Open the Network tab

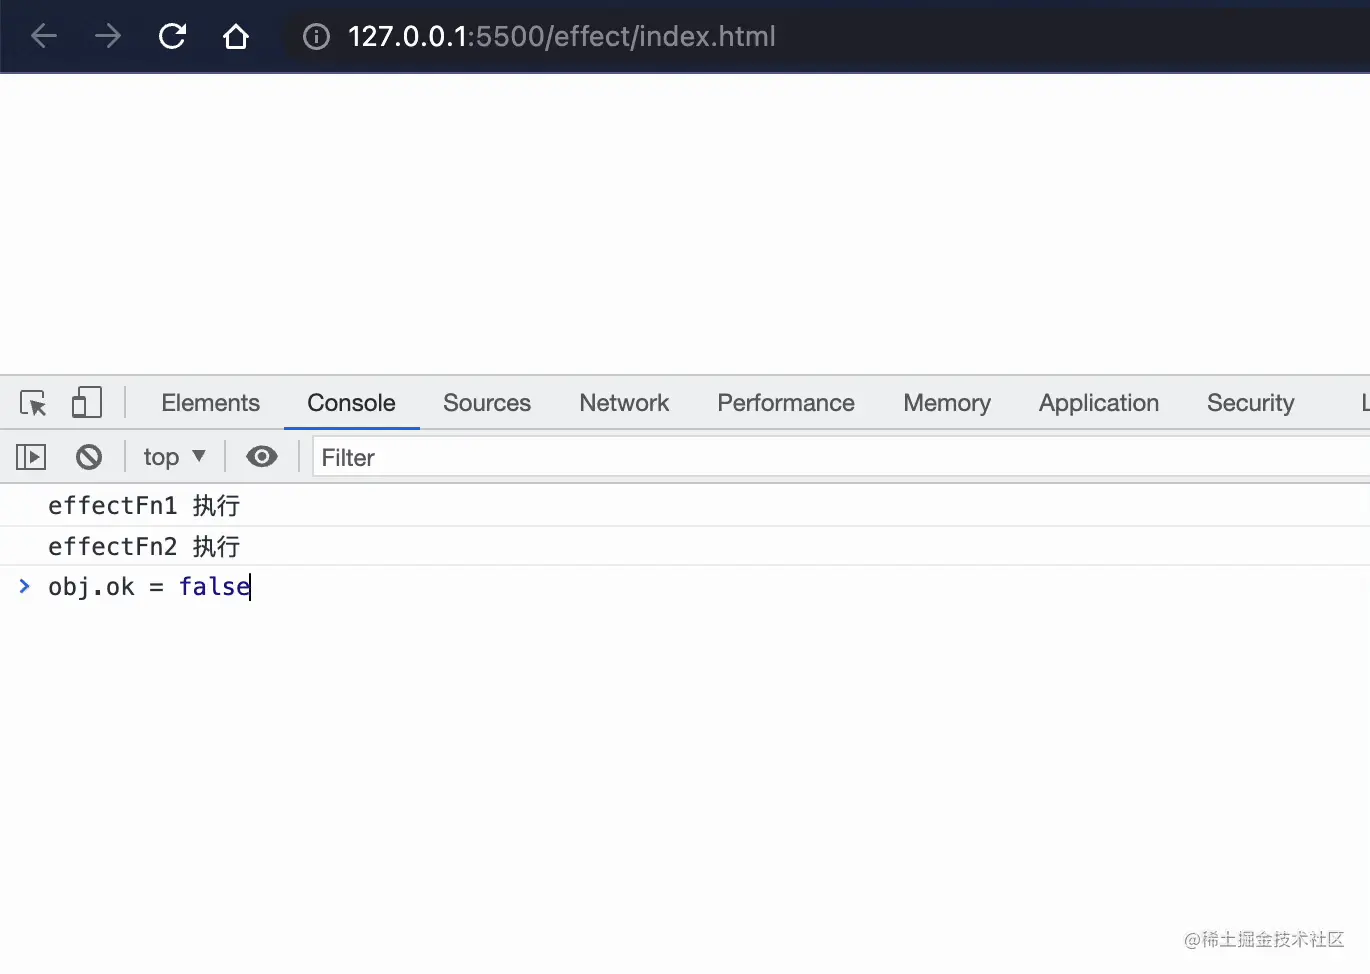point(624,403)
